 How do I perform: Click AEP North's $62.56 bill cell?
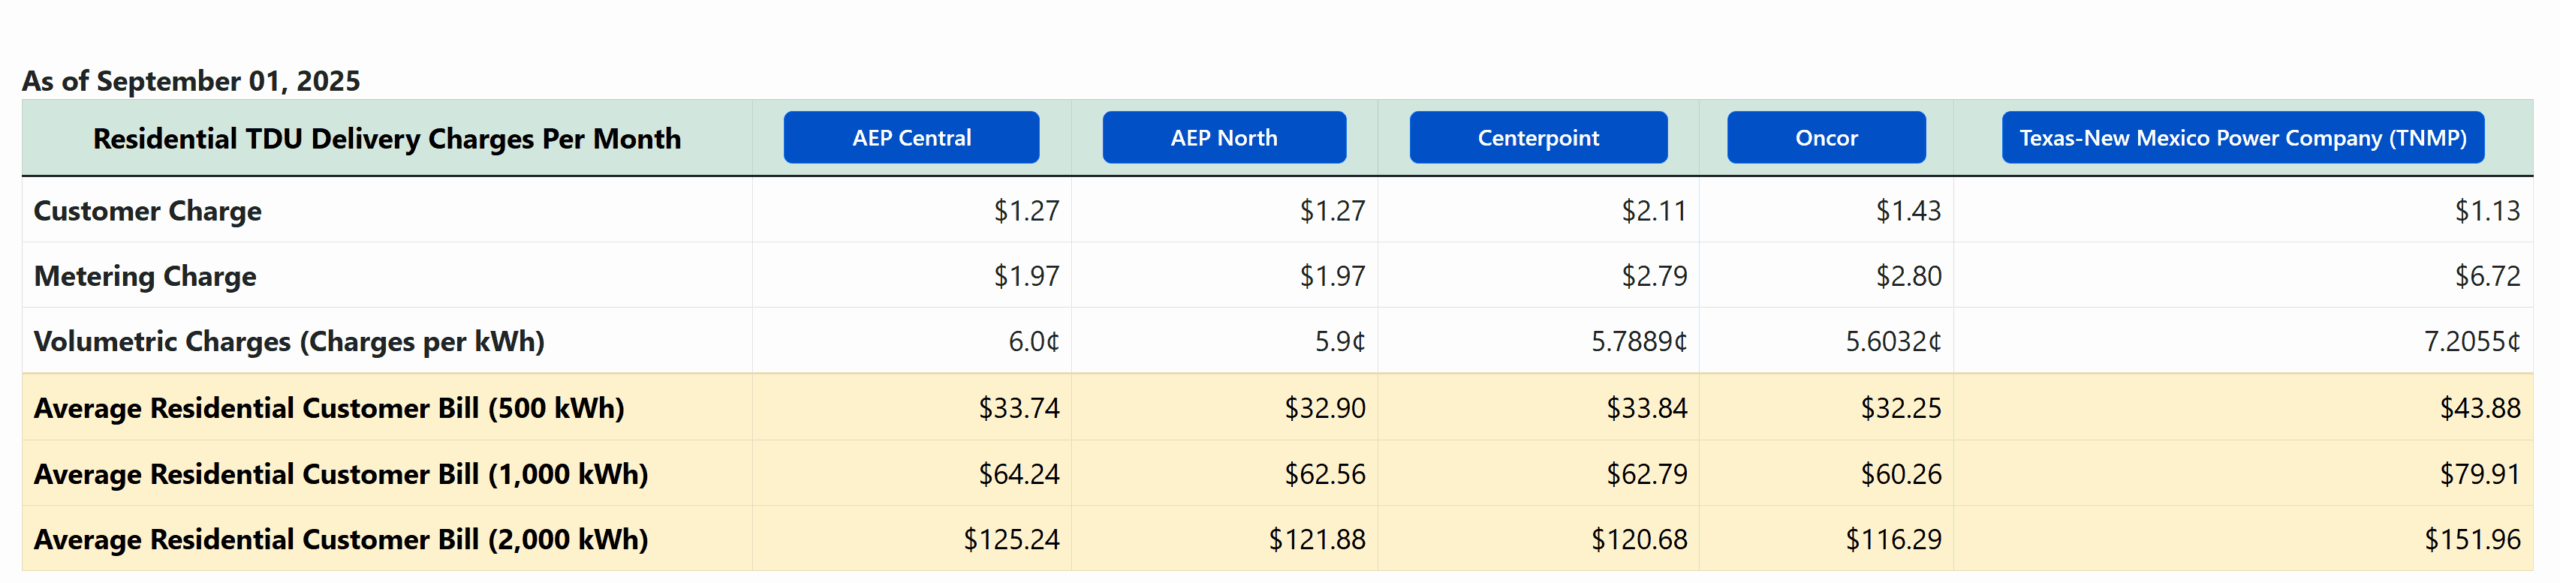[x=1324, y=474]
